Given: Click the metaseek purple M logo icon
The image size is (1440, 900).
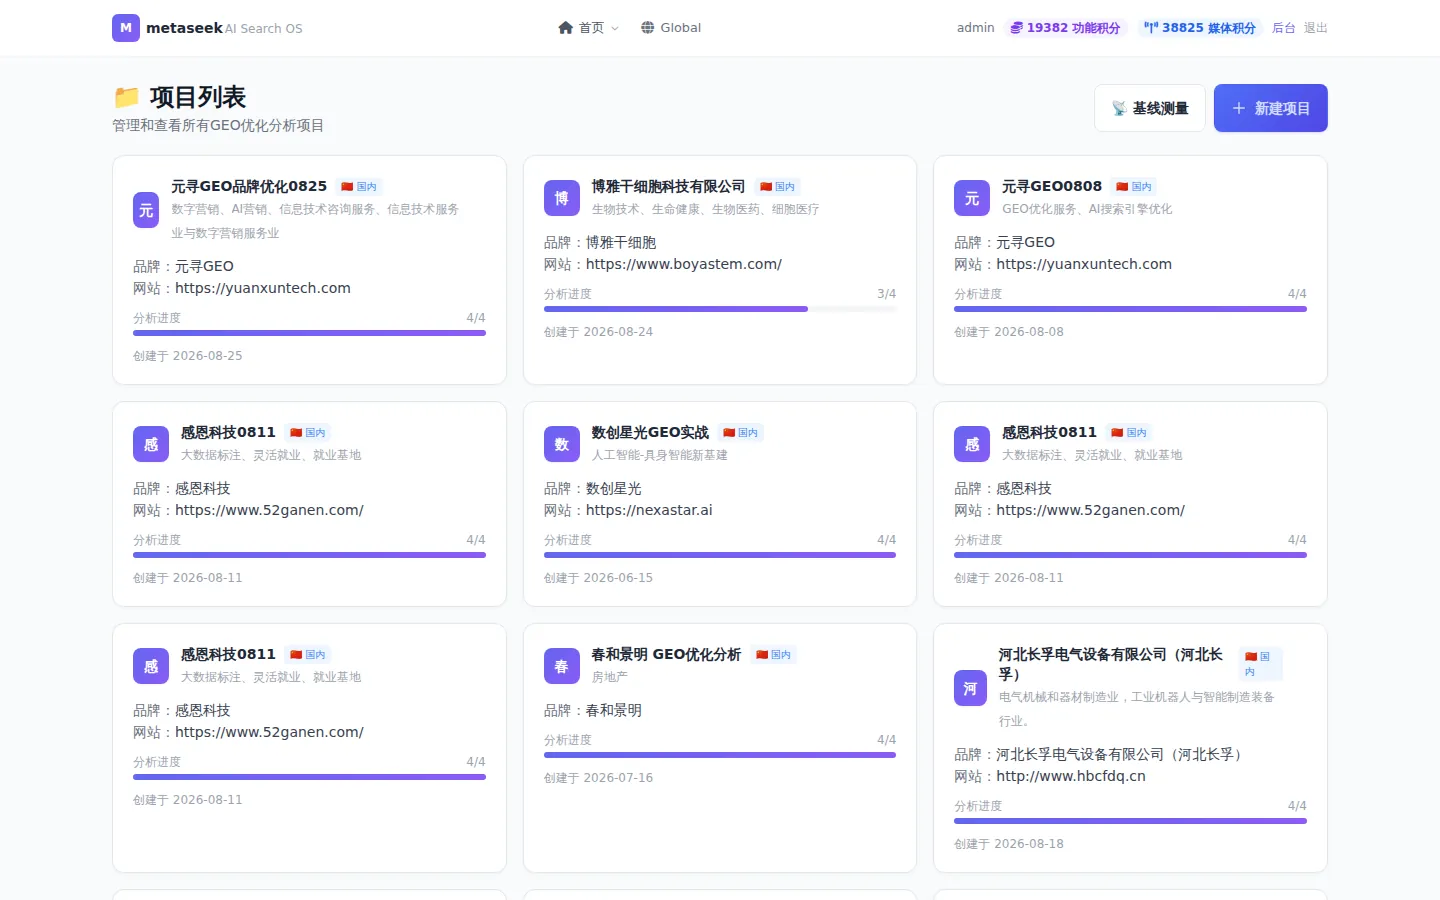Looking at the screenshot, I should [x=126, y=28].
